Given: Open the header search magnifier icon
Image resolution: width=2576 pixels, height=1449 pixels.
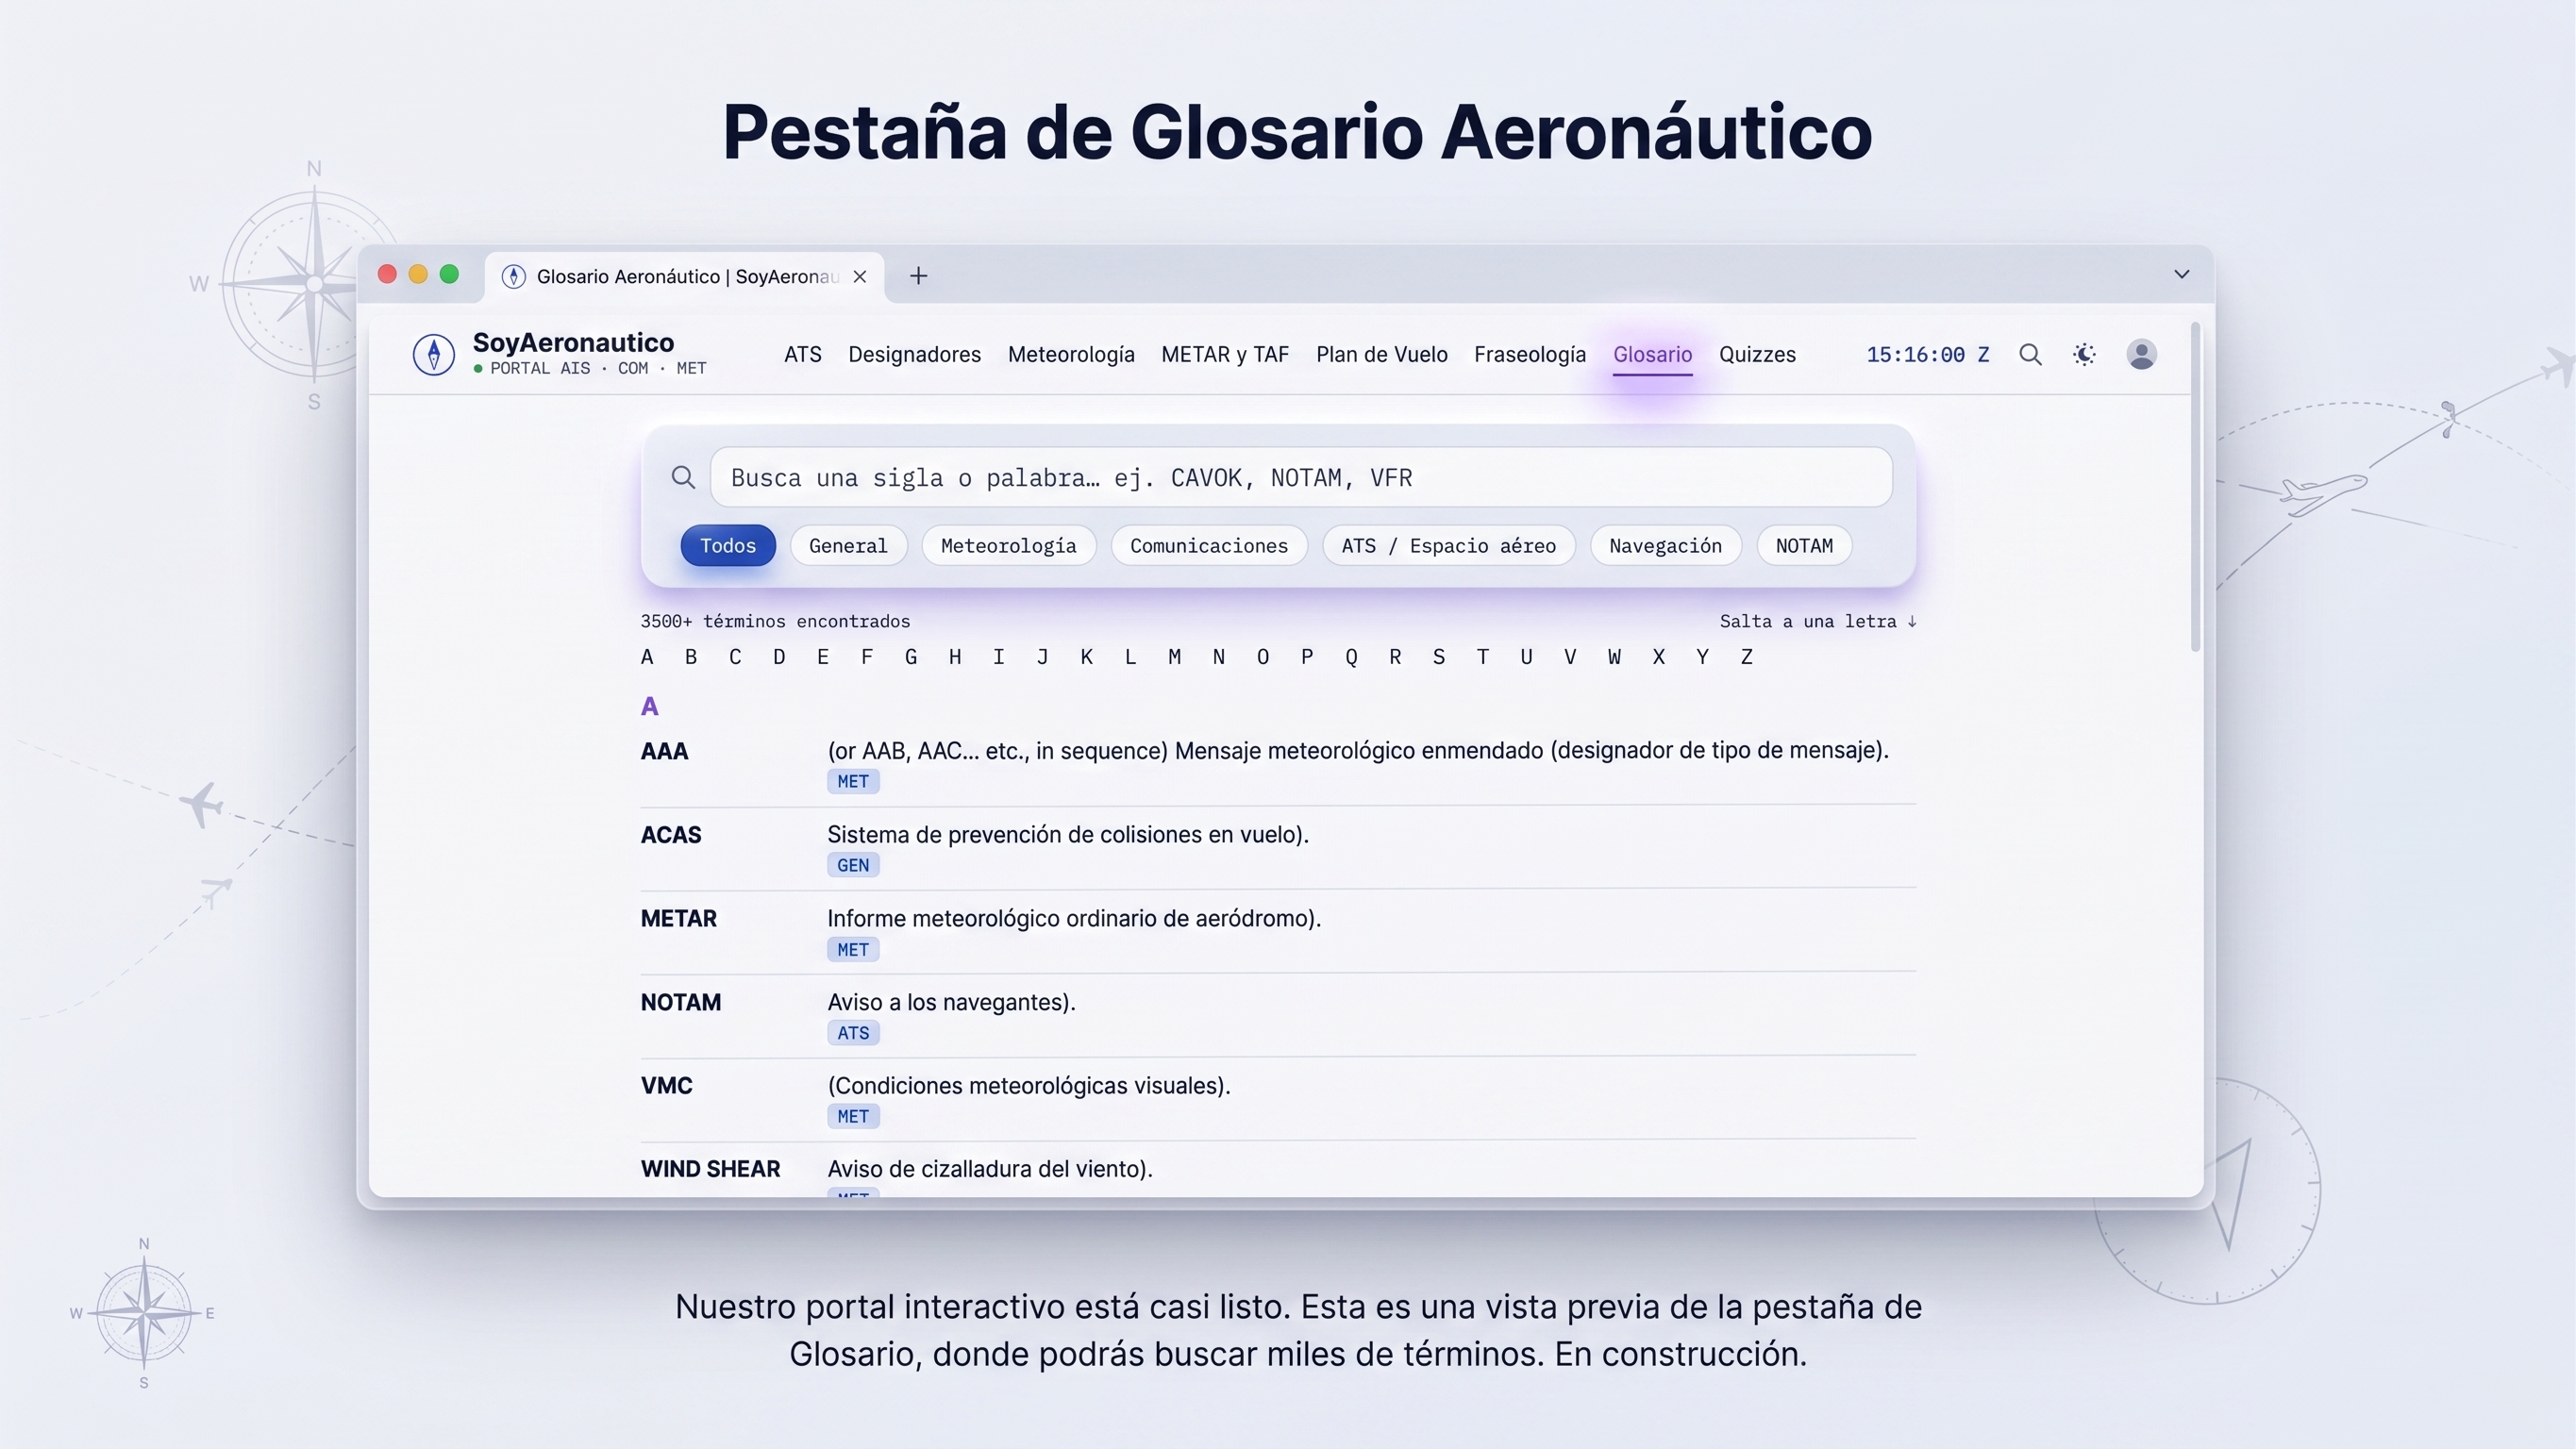Looking at the screenshot, I should [x=2030, y=354].
